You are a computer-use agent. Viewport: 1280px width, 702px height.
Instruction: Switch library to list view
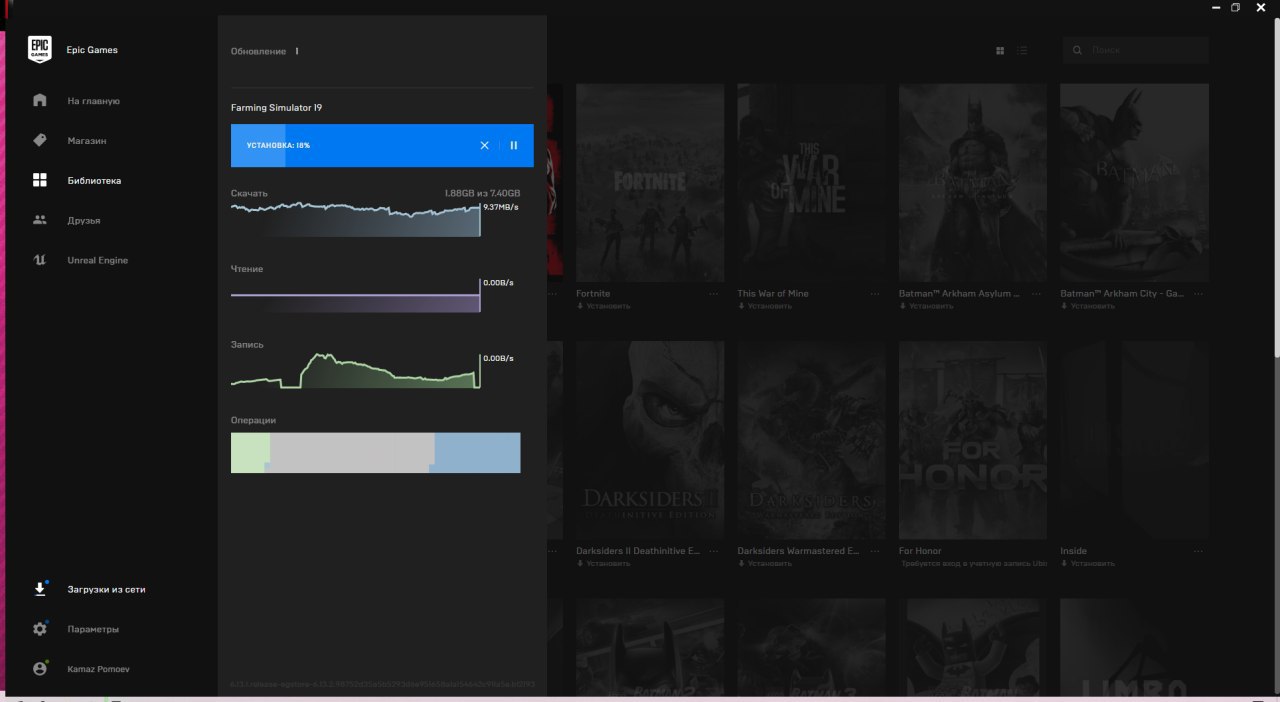click(x=1022, y=50)
